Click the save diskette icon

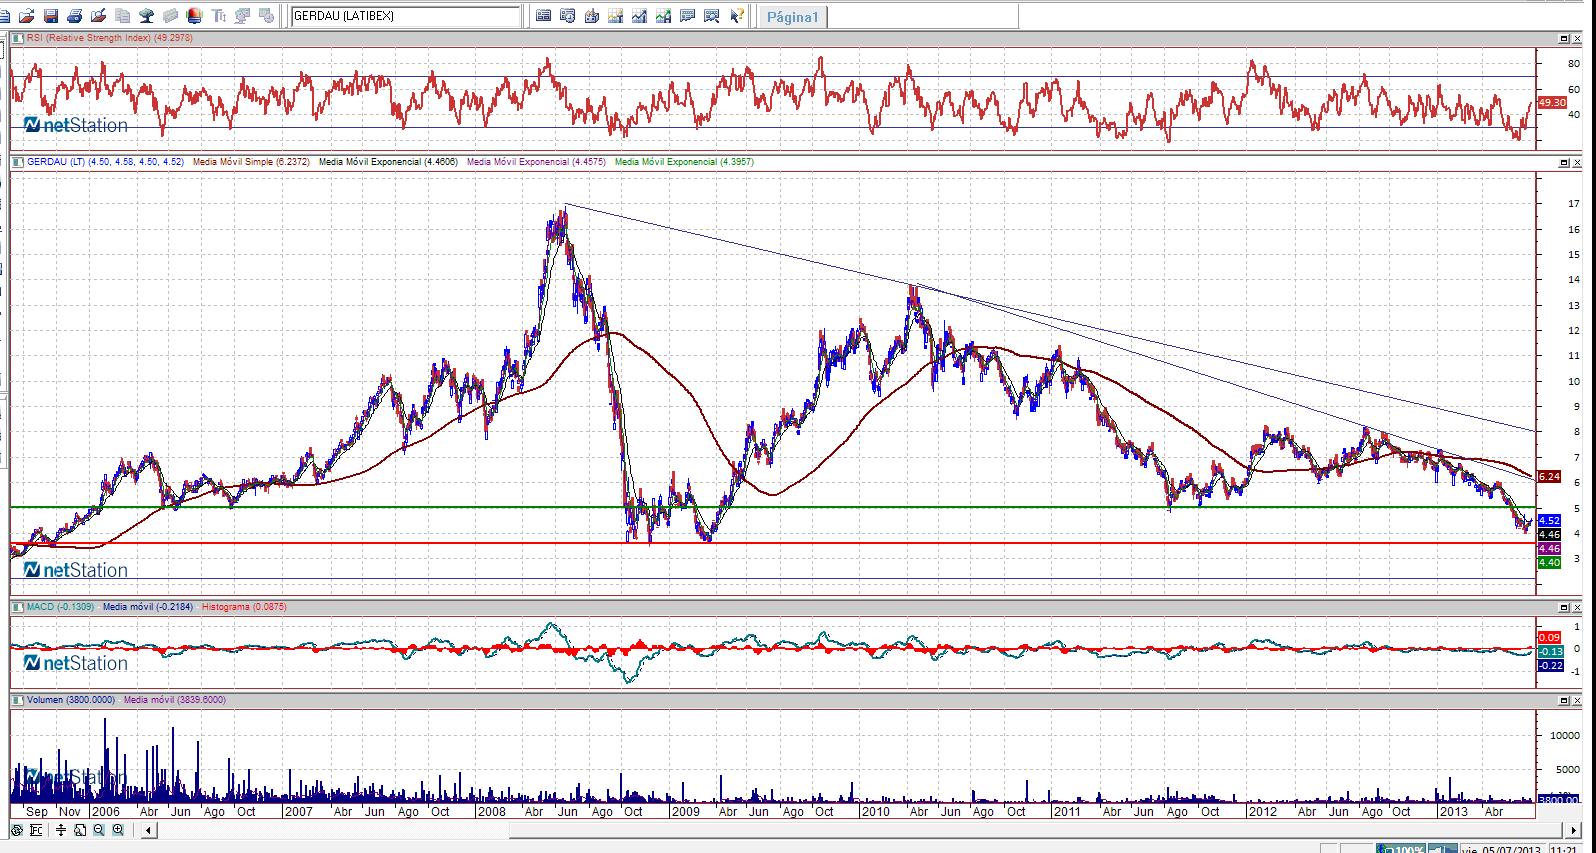50,16
